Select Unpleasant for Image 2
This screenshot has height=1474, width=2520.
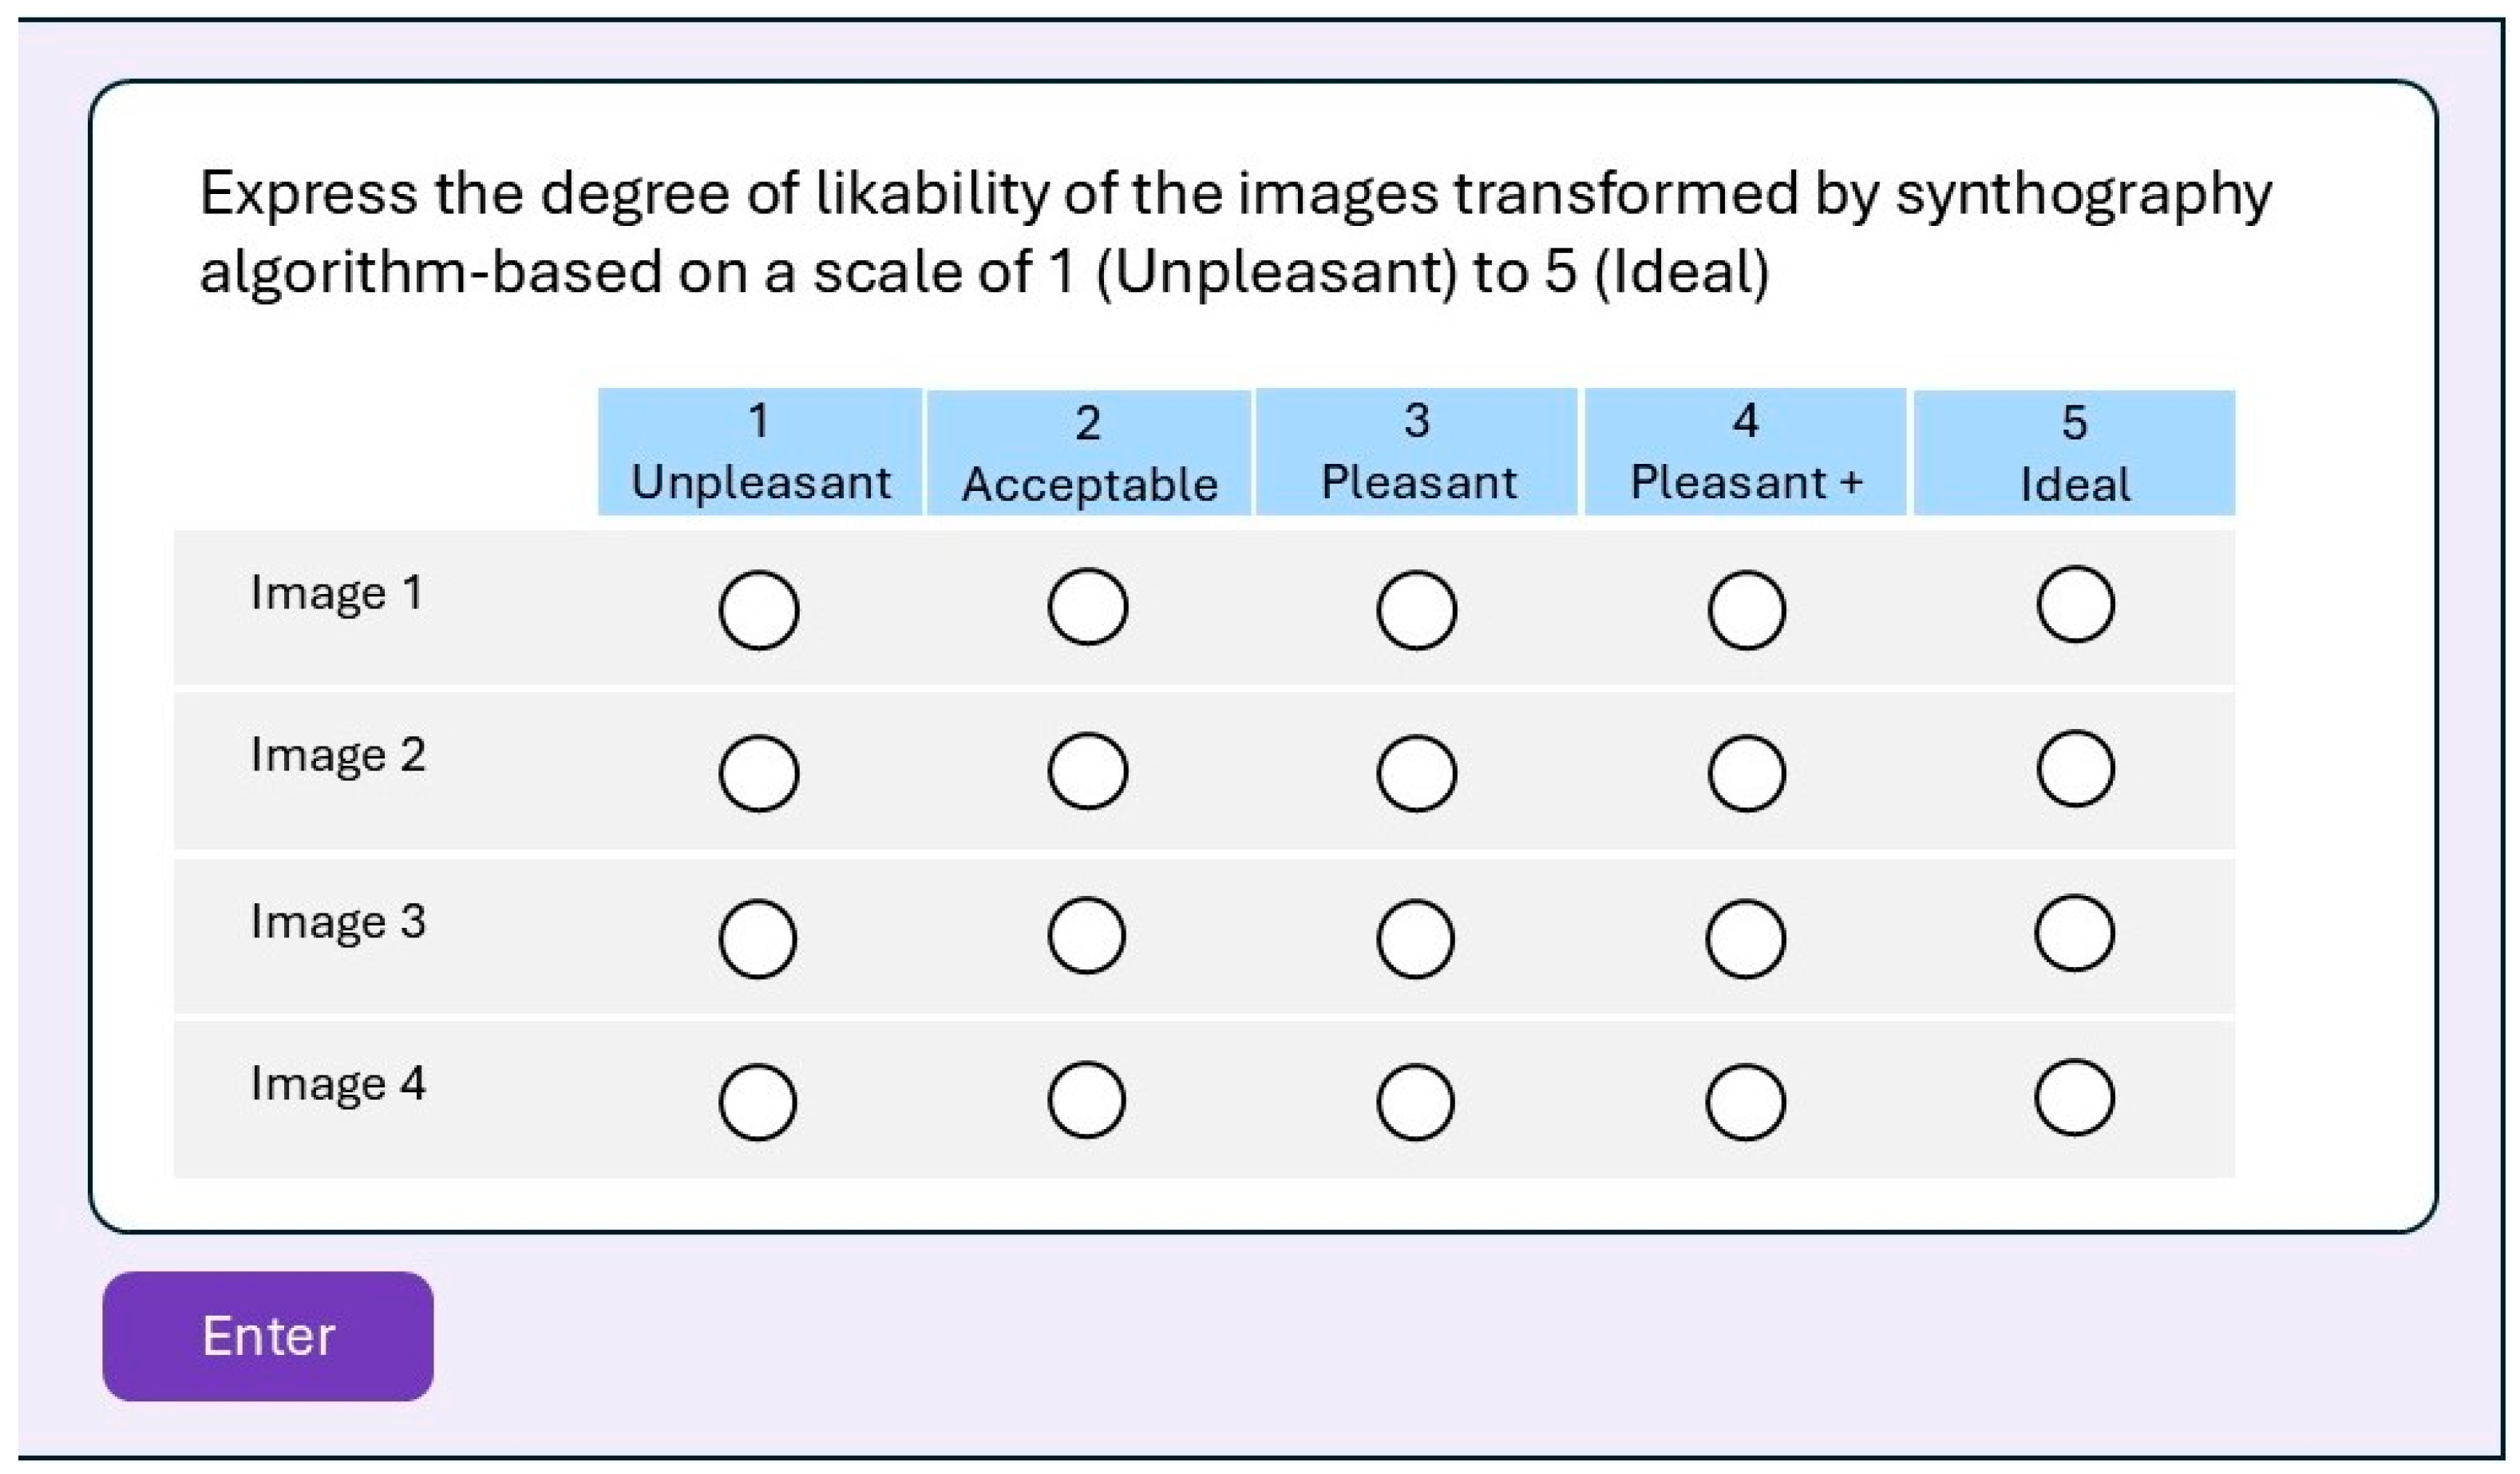[759, 773]
